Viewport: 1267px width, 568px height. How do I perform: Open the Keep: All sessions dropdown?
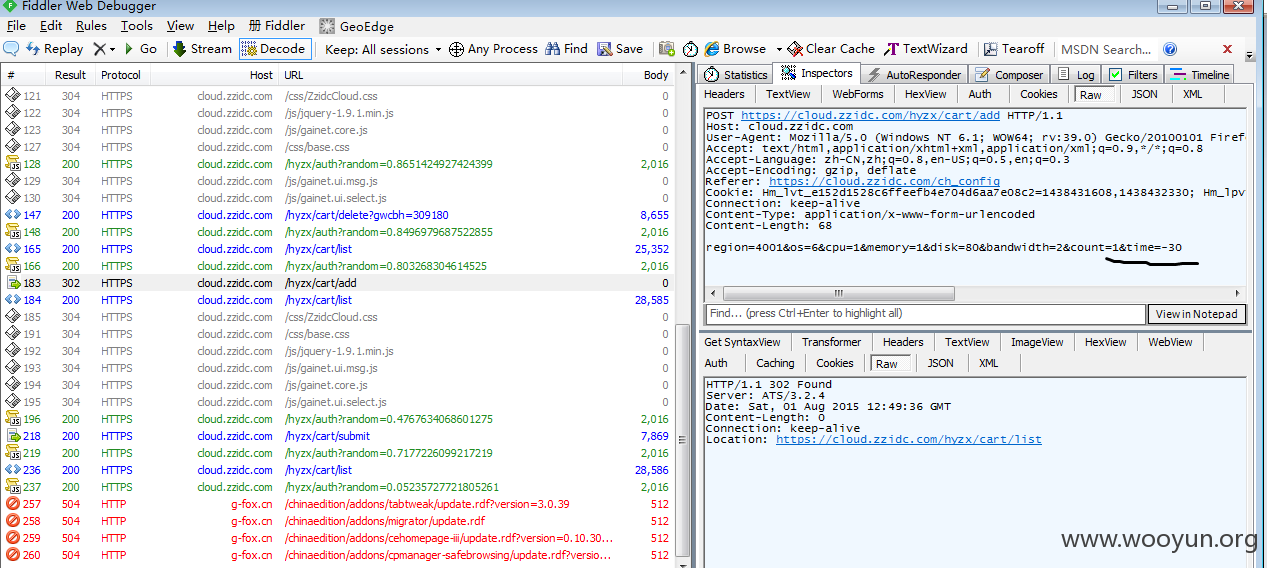pyautogui.click(x=384, y=49)
